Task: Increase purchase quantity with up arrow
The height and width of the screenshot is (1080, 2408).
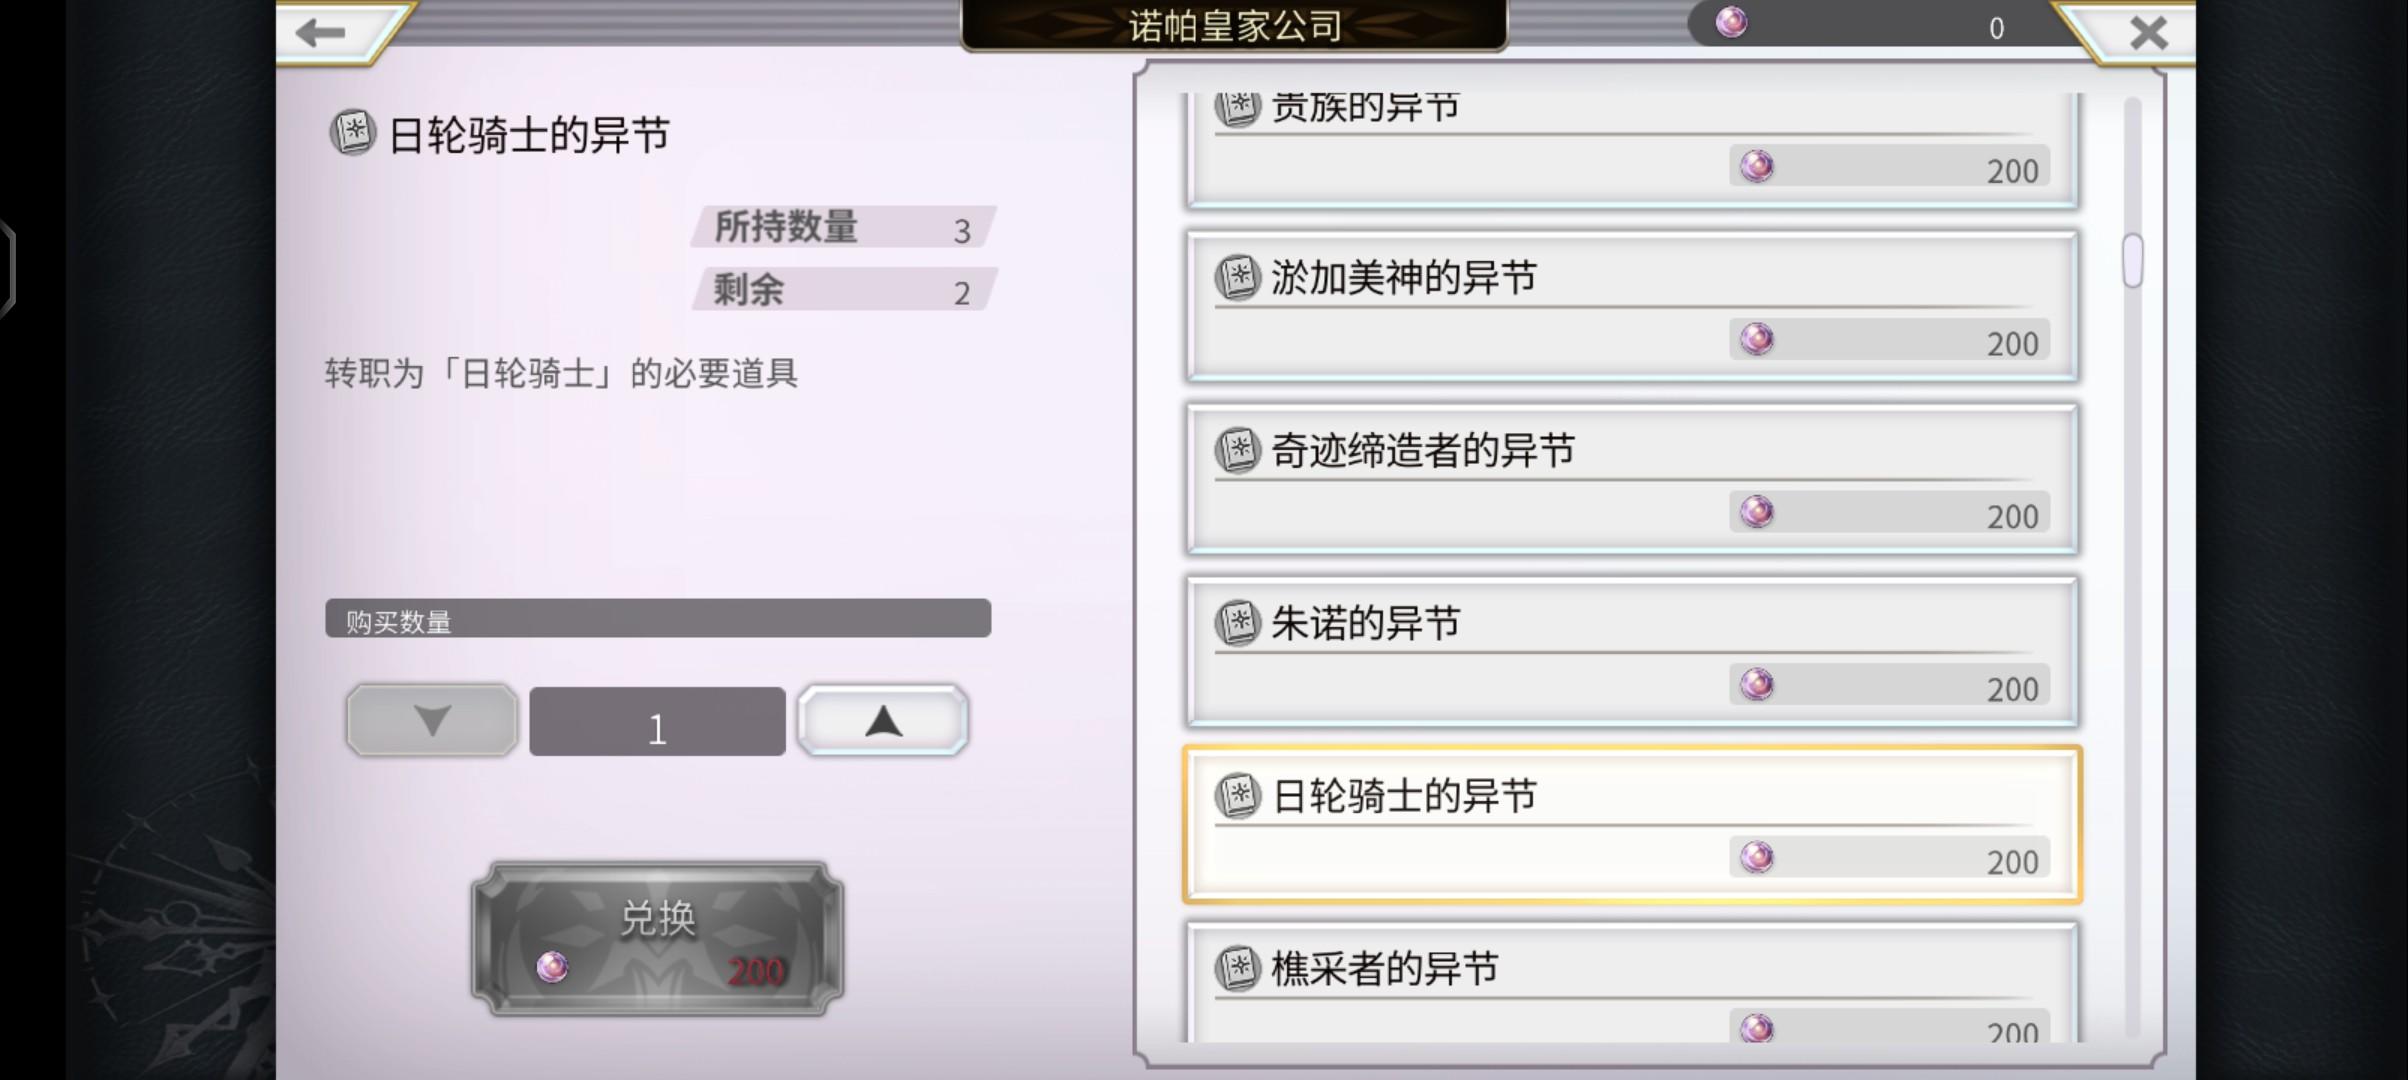Action: coord(883,720)
